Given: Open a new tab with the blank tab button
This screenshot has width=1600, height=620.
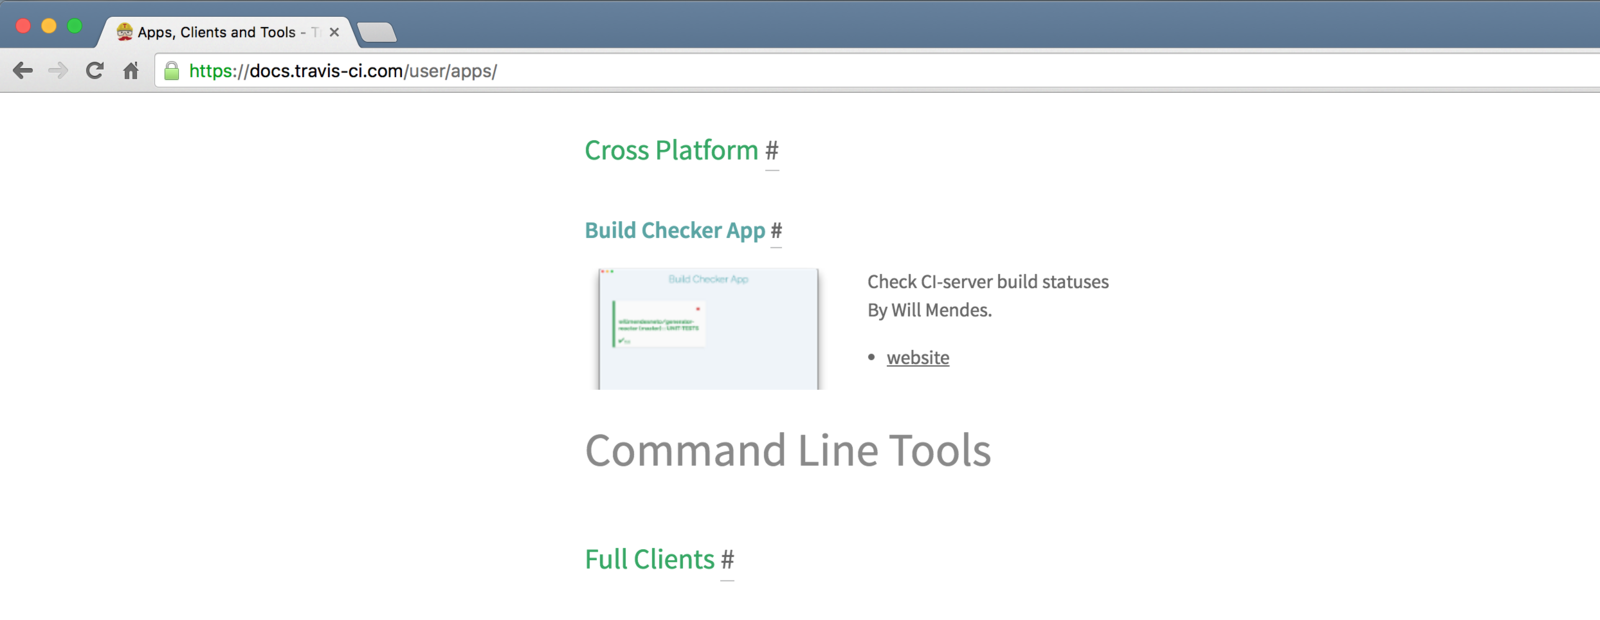Looking at the screenshot, I should (377, 33).
